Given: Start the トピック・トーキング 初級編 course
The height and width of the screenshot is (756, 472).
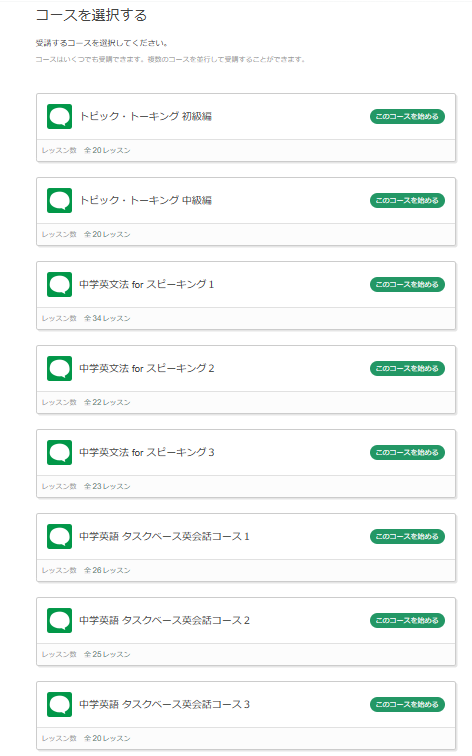Looking at the screenshot, I should 407,117.
